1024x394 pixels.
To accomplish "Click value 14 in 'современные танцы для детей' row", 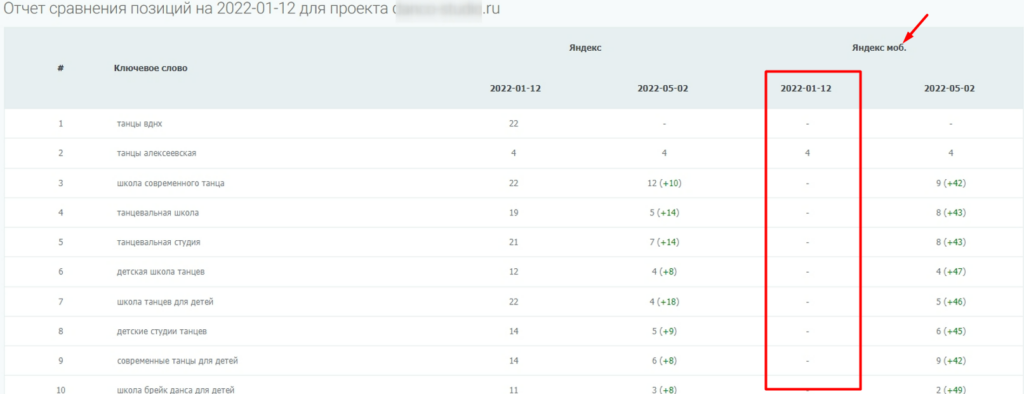I will tap(514, 361).
